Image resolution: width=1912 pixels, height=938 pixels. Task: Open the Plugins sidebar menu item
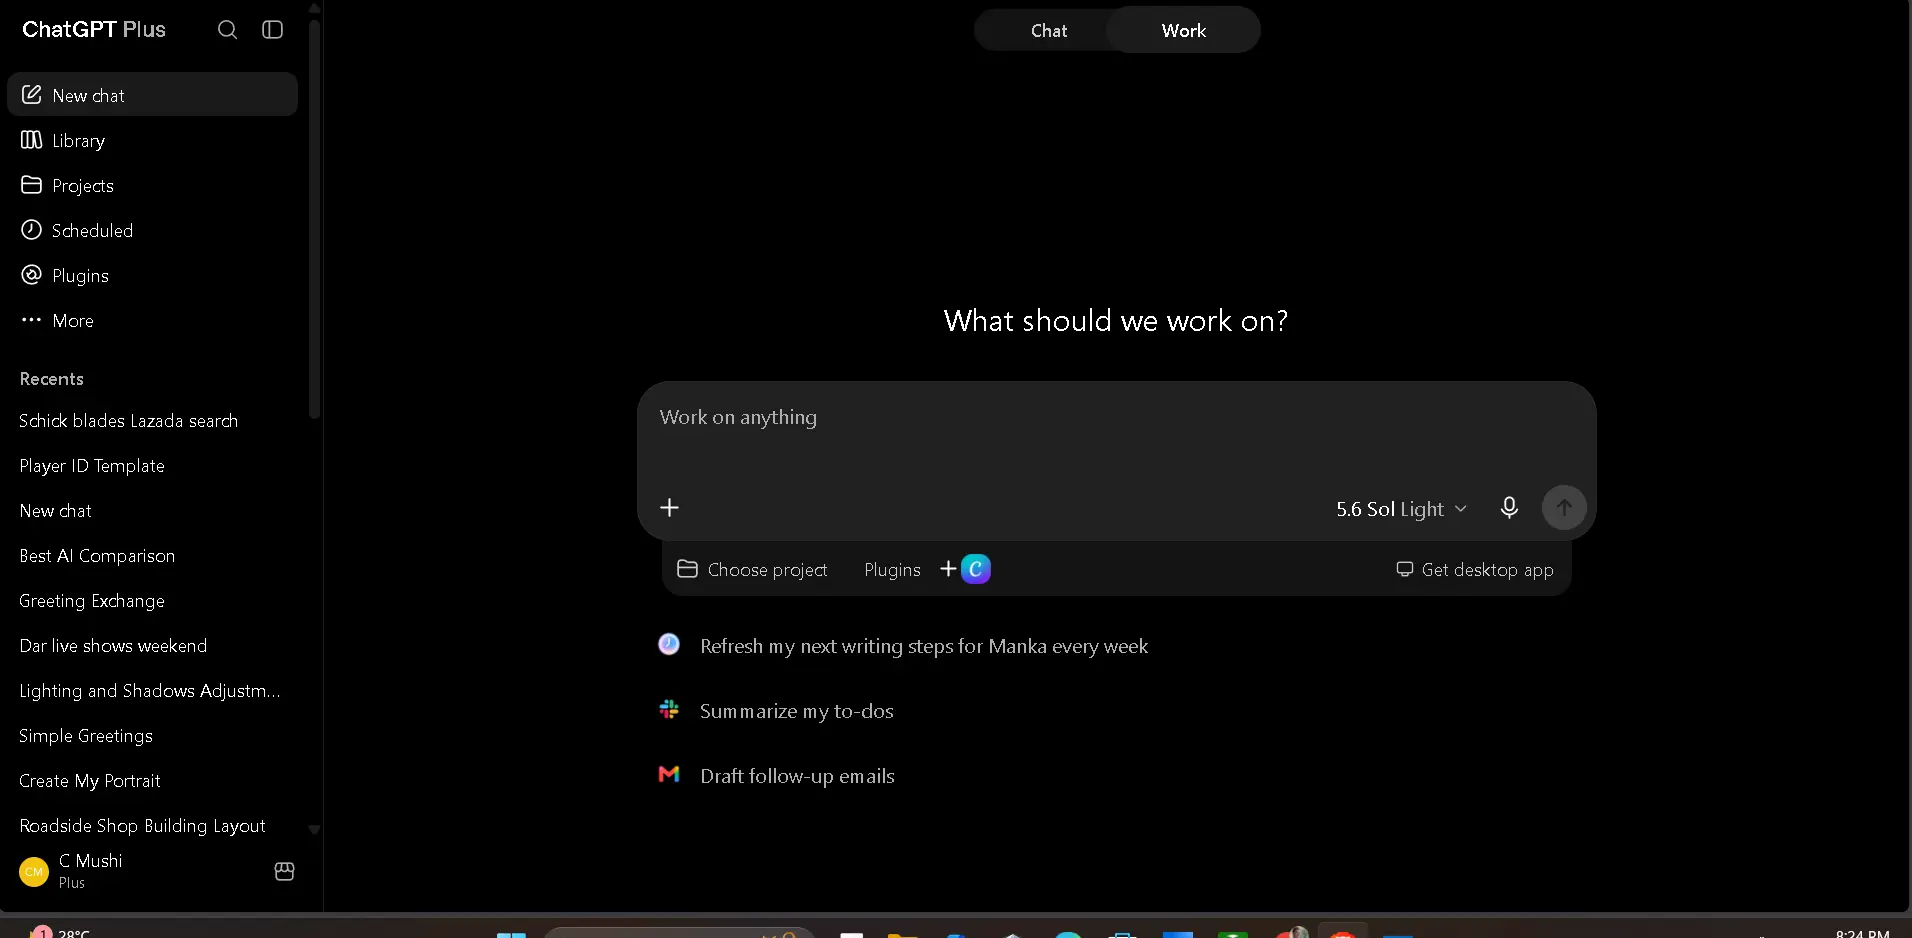(x=153, y=275)
